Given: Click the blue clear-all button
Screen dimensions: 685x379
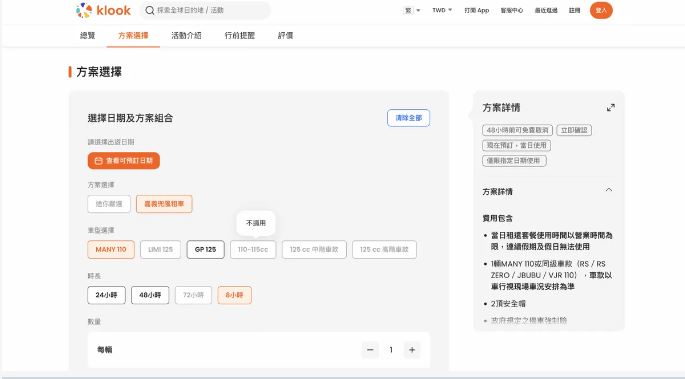Looking at the screenshot, I should tap(408, 118).
